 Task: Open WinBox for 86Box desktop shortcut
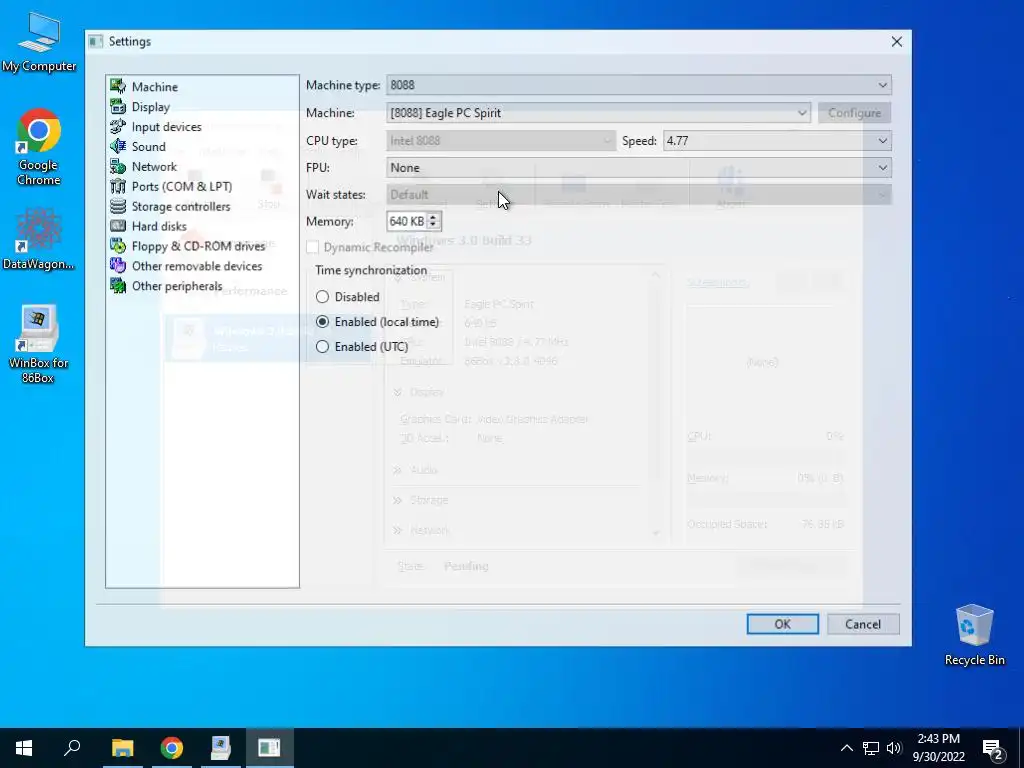coord(39,343)
